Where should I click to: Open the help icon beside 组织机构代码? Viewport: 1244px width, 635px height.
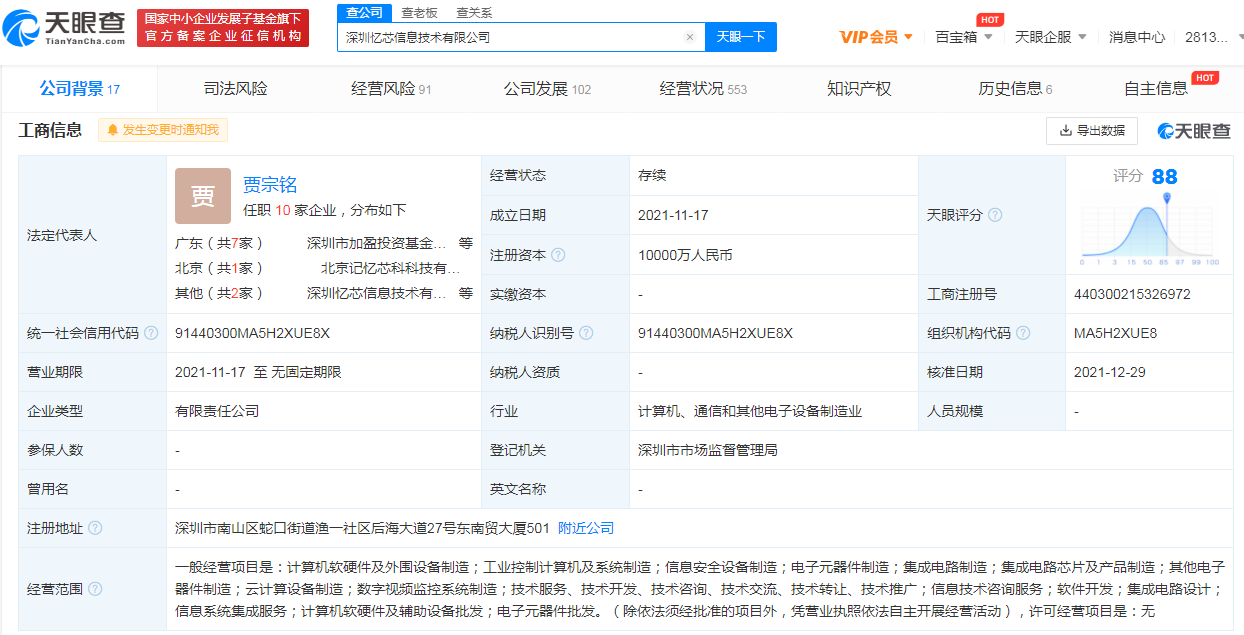pyautogui.click(x=1023, y=333)
